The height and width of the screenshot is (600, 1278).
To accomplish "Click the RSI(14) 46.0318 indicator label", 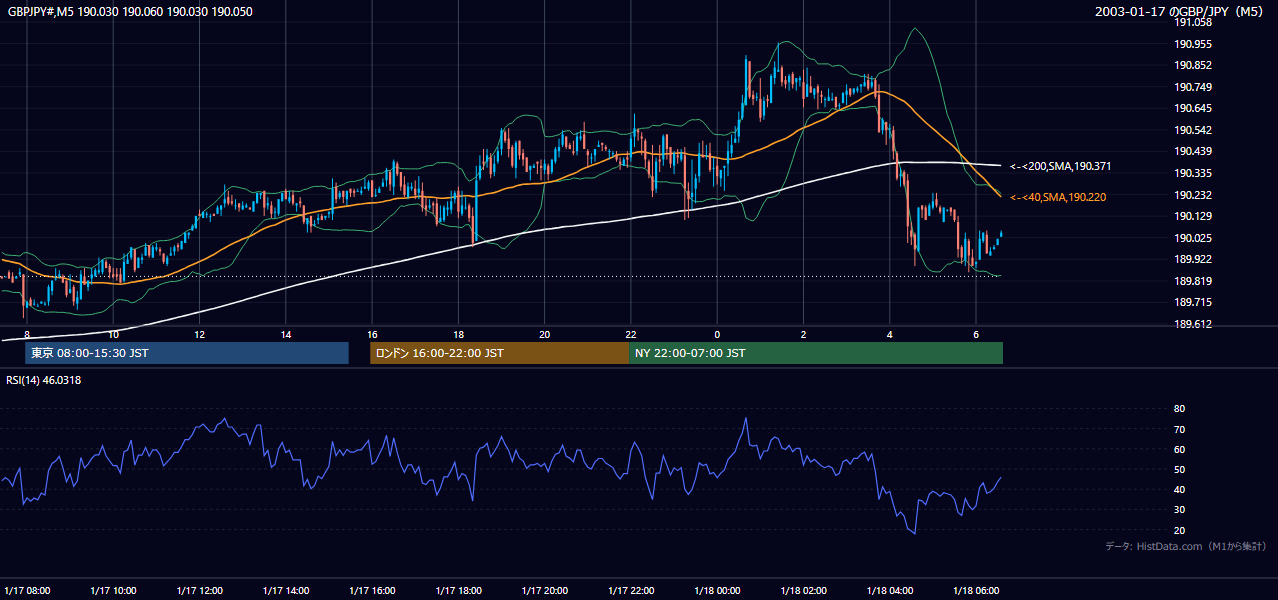I will coord(44,380).
